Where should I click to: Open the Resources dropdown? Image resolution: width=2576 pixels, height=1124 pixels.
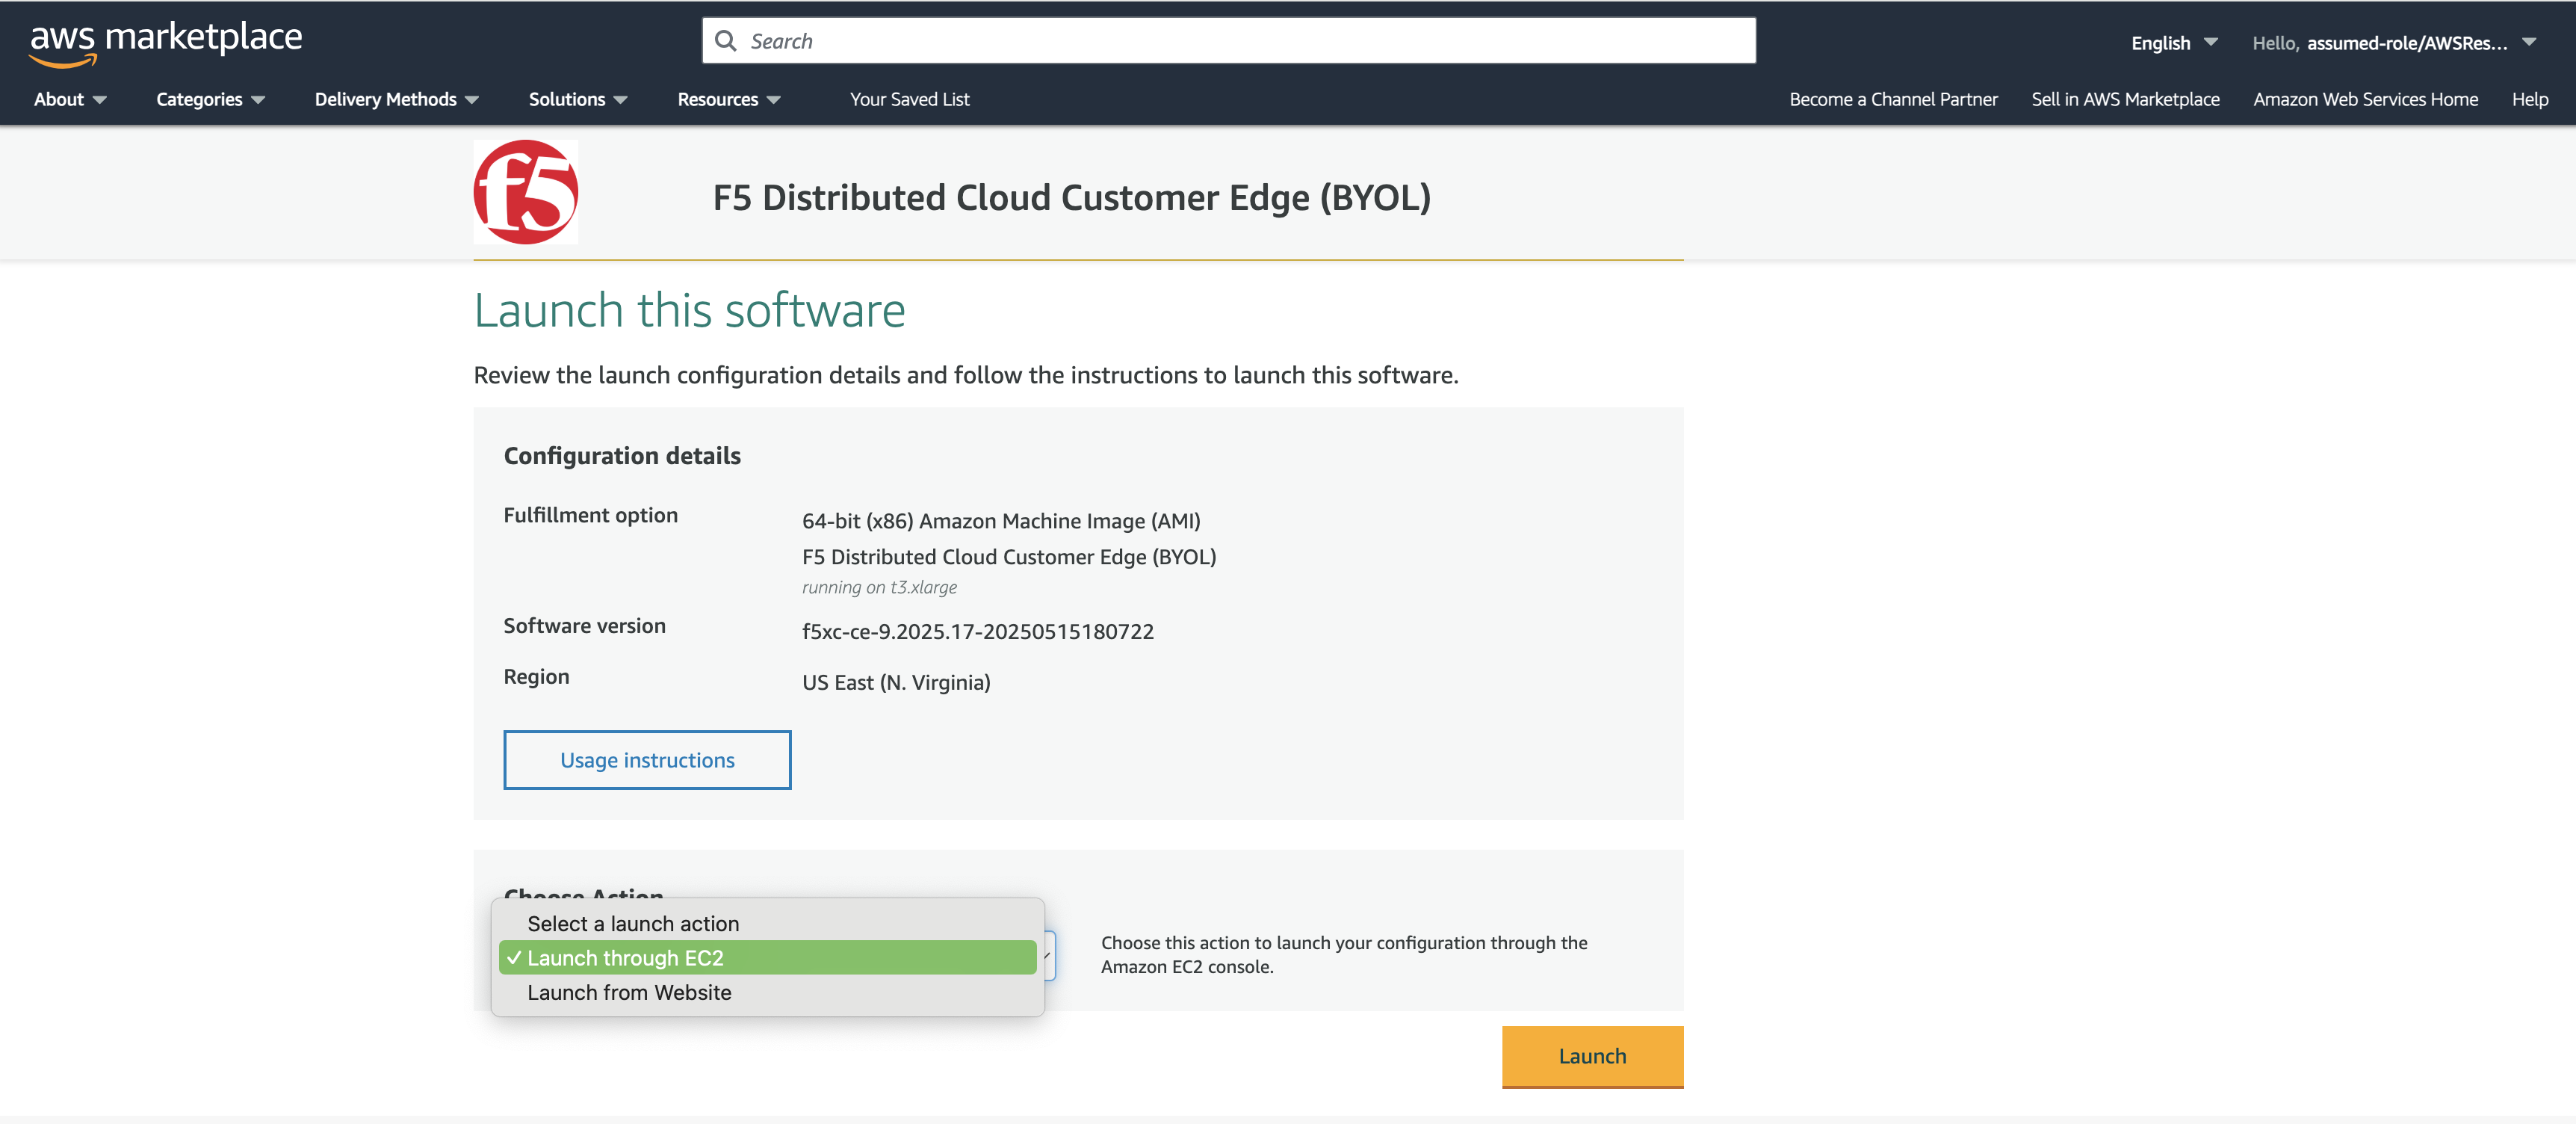[x=729, y=99]
